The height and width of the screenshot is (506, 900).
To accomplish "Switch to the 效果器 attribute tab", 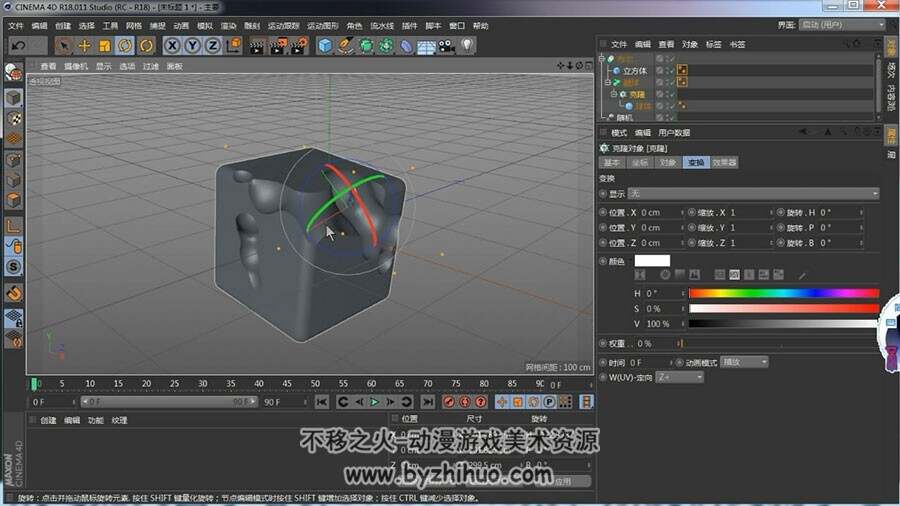I will (x=724, y=162).
